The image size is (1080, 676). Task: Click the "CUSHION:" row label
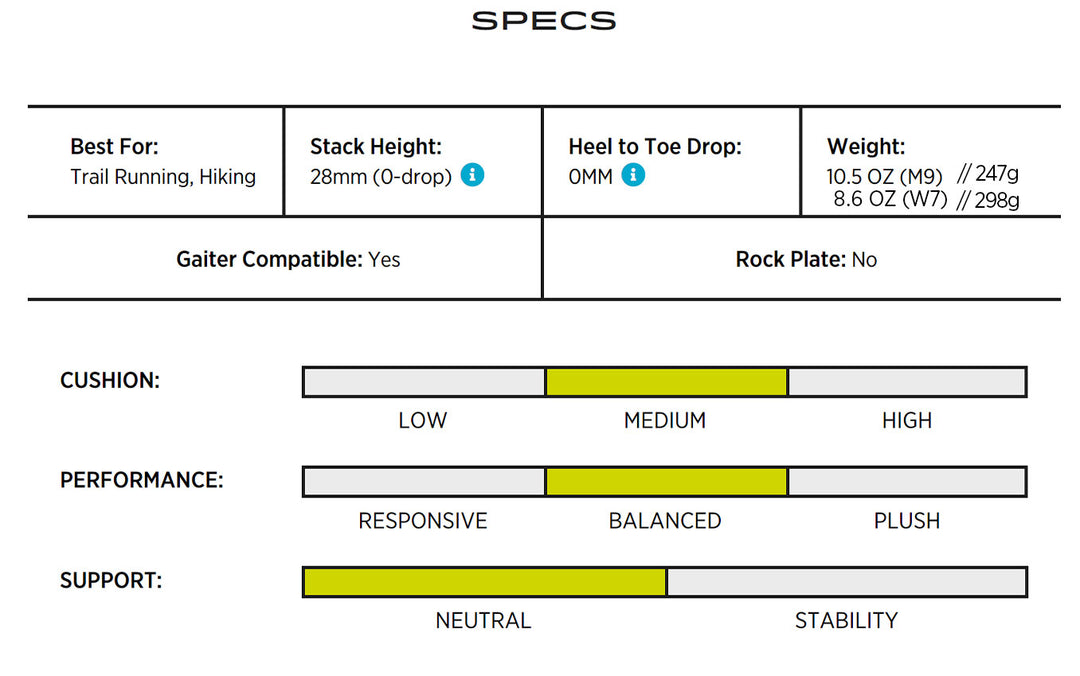pos(110,380)
